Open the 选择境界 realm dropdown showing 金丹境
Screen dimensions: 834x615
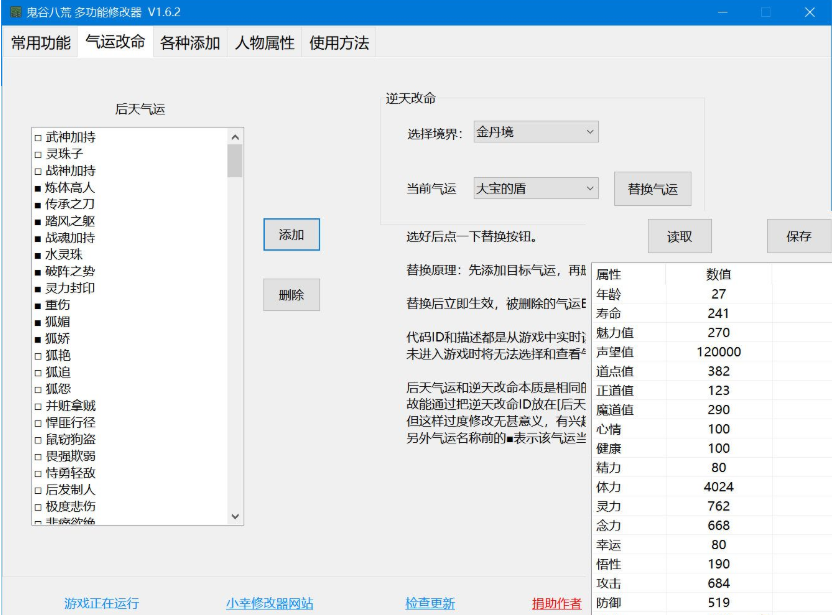[536, 131]
